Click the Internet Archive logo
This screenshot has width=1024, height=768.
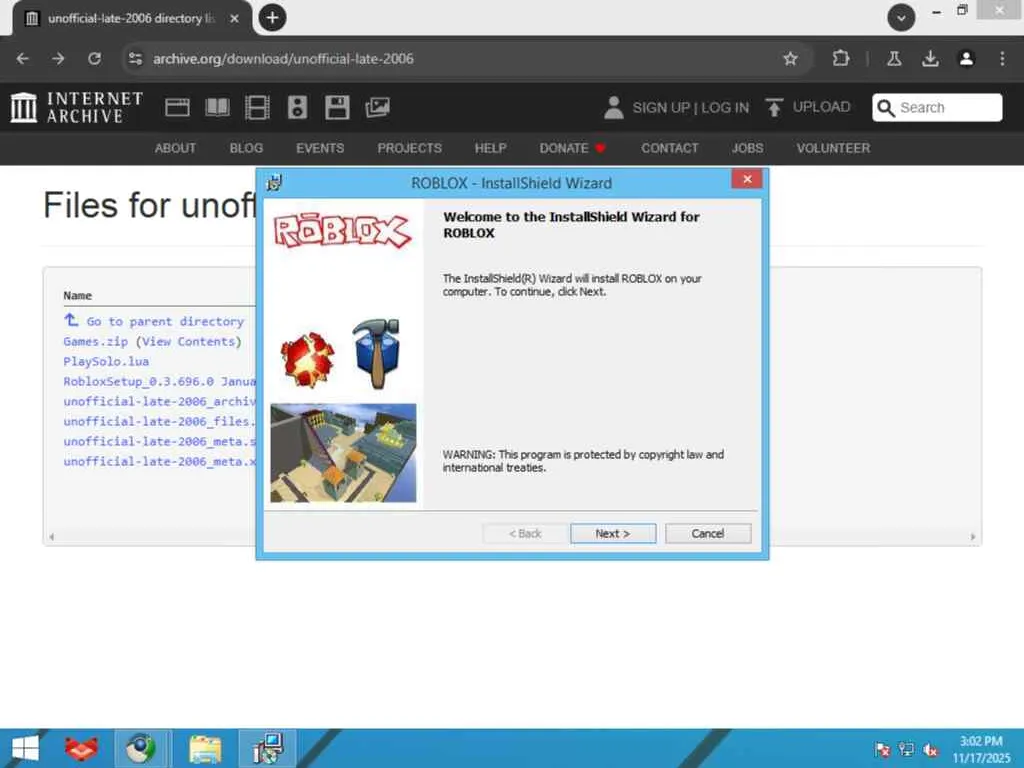76,107
